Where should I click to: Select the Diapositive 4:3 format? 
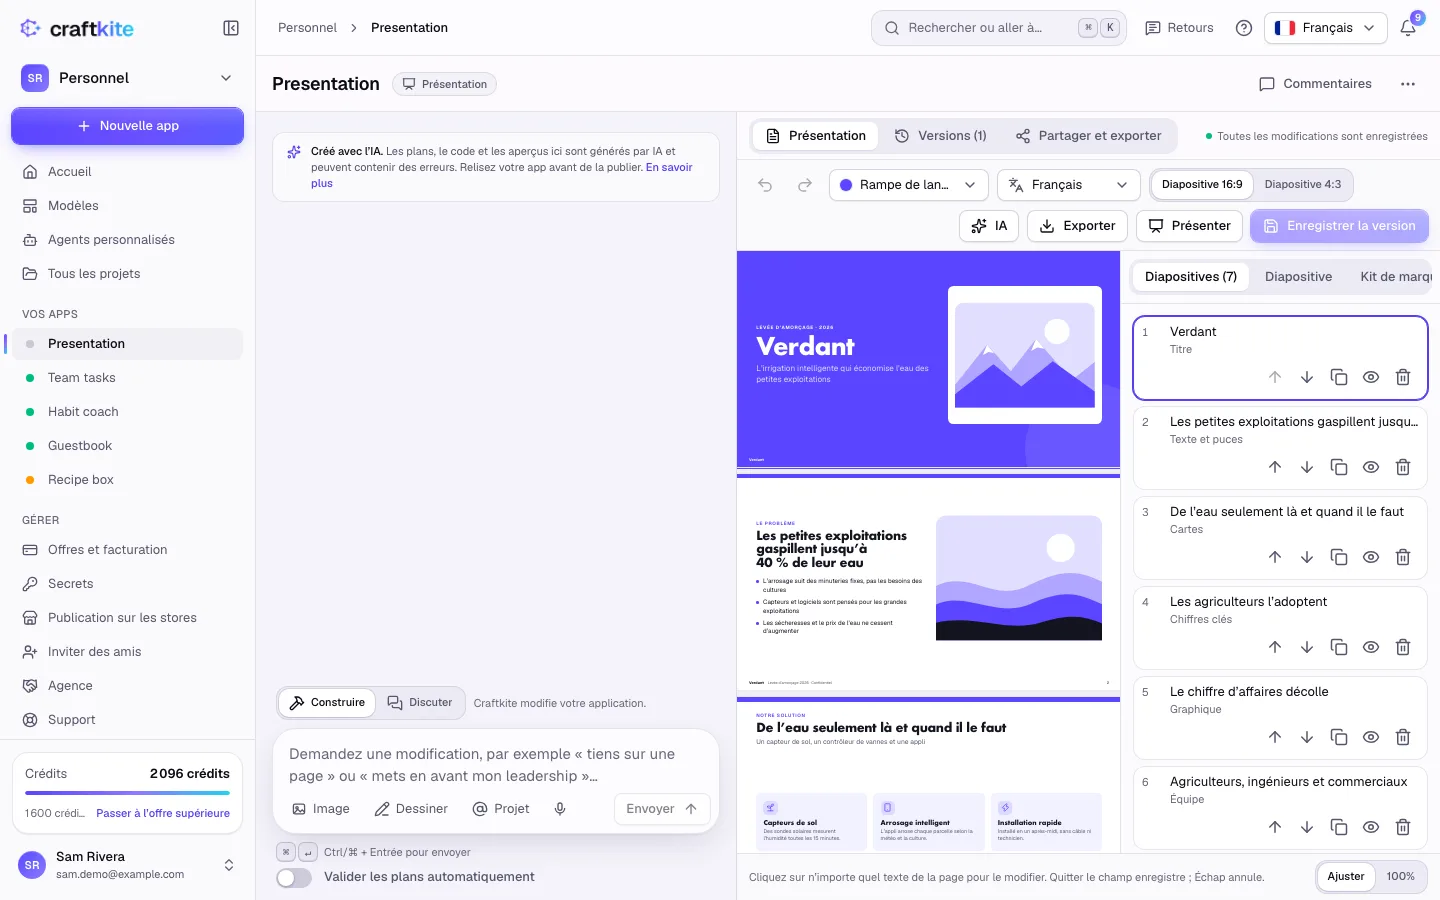1303,184
